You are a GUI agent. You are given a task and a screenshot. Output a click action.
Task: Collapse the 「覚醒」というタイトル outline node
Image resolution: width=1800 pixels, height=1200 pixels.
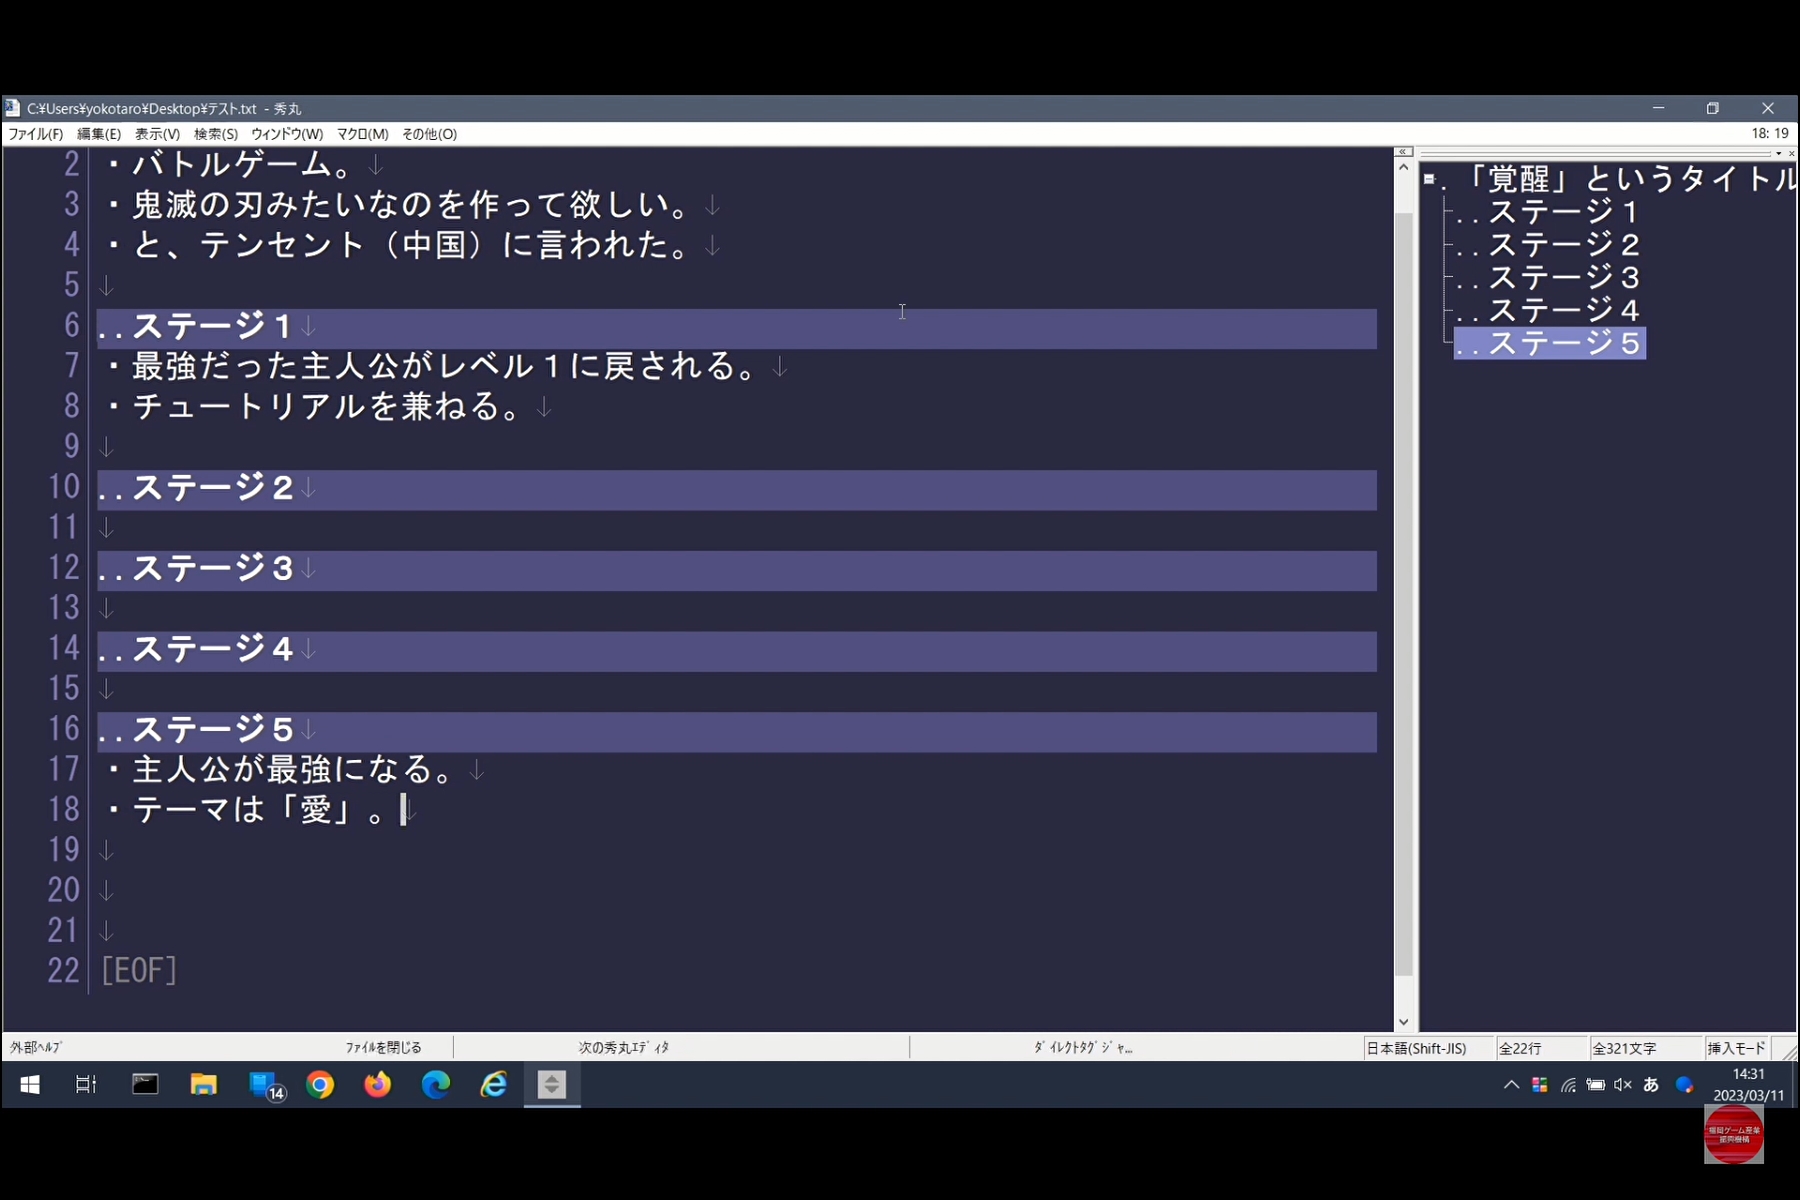coord(1429,180)
